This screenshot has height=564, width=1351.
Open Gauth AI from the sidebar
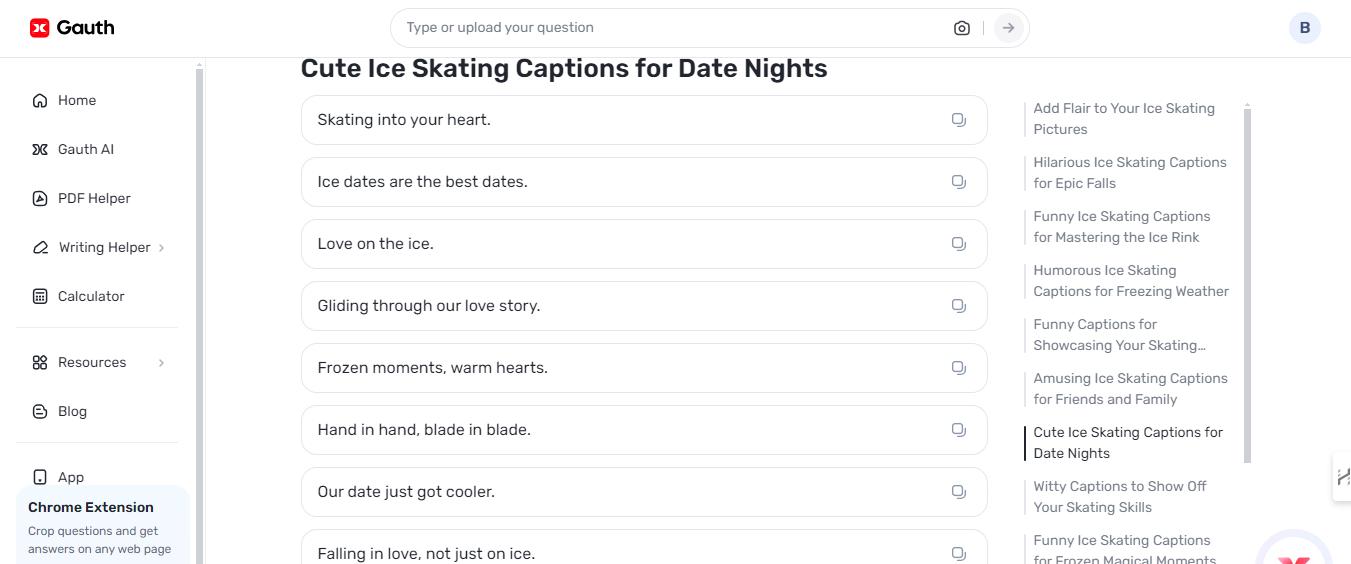85,149
